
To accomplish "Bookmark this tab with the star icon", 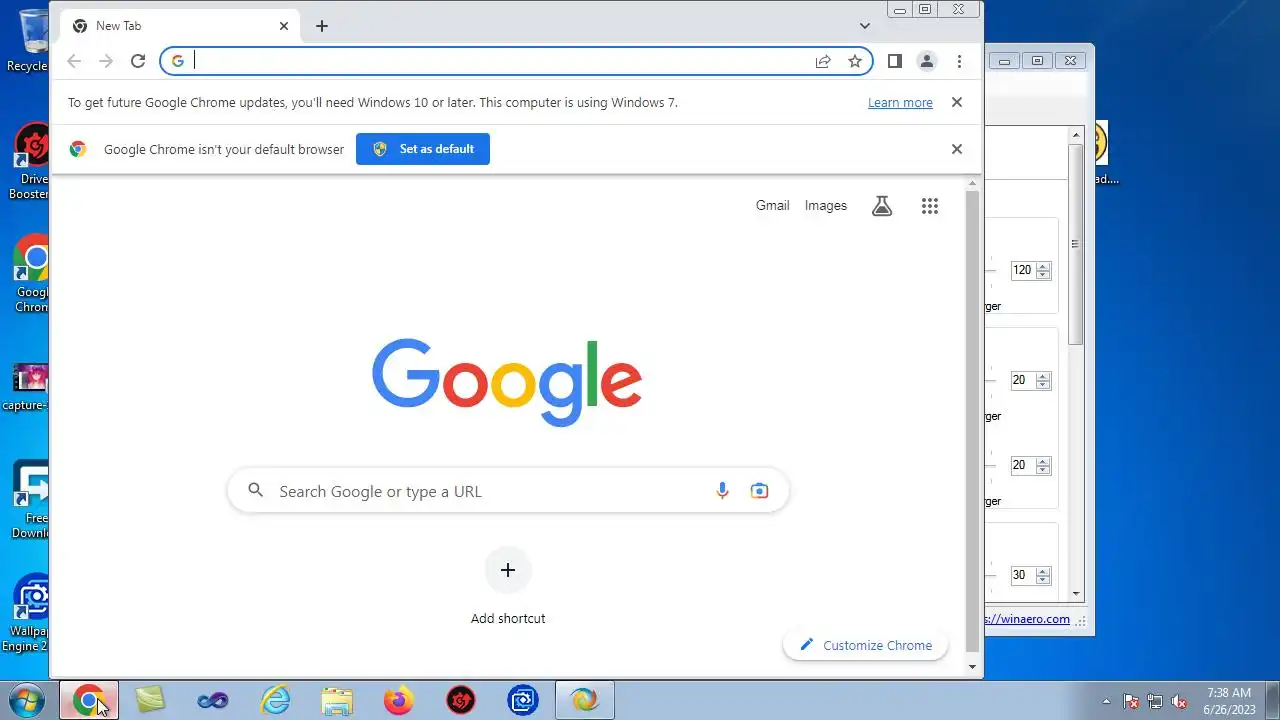I will [855, 61].
